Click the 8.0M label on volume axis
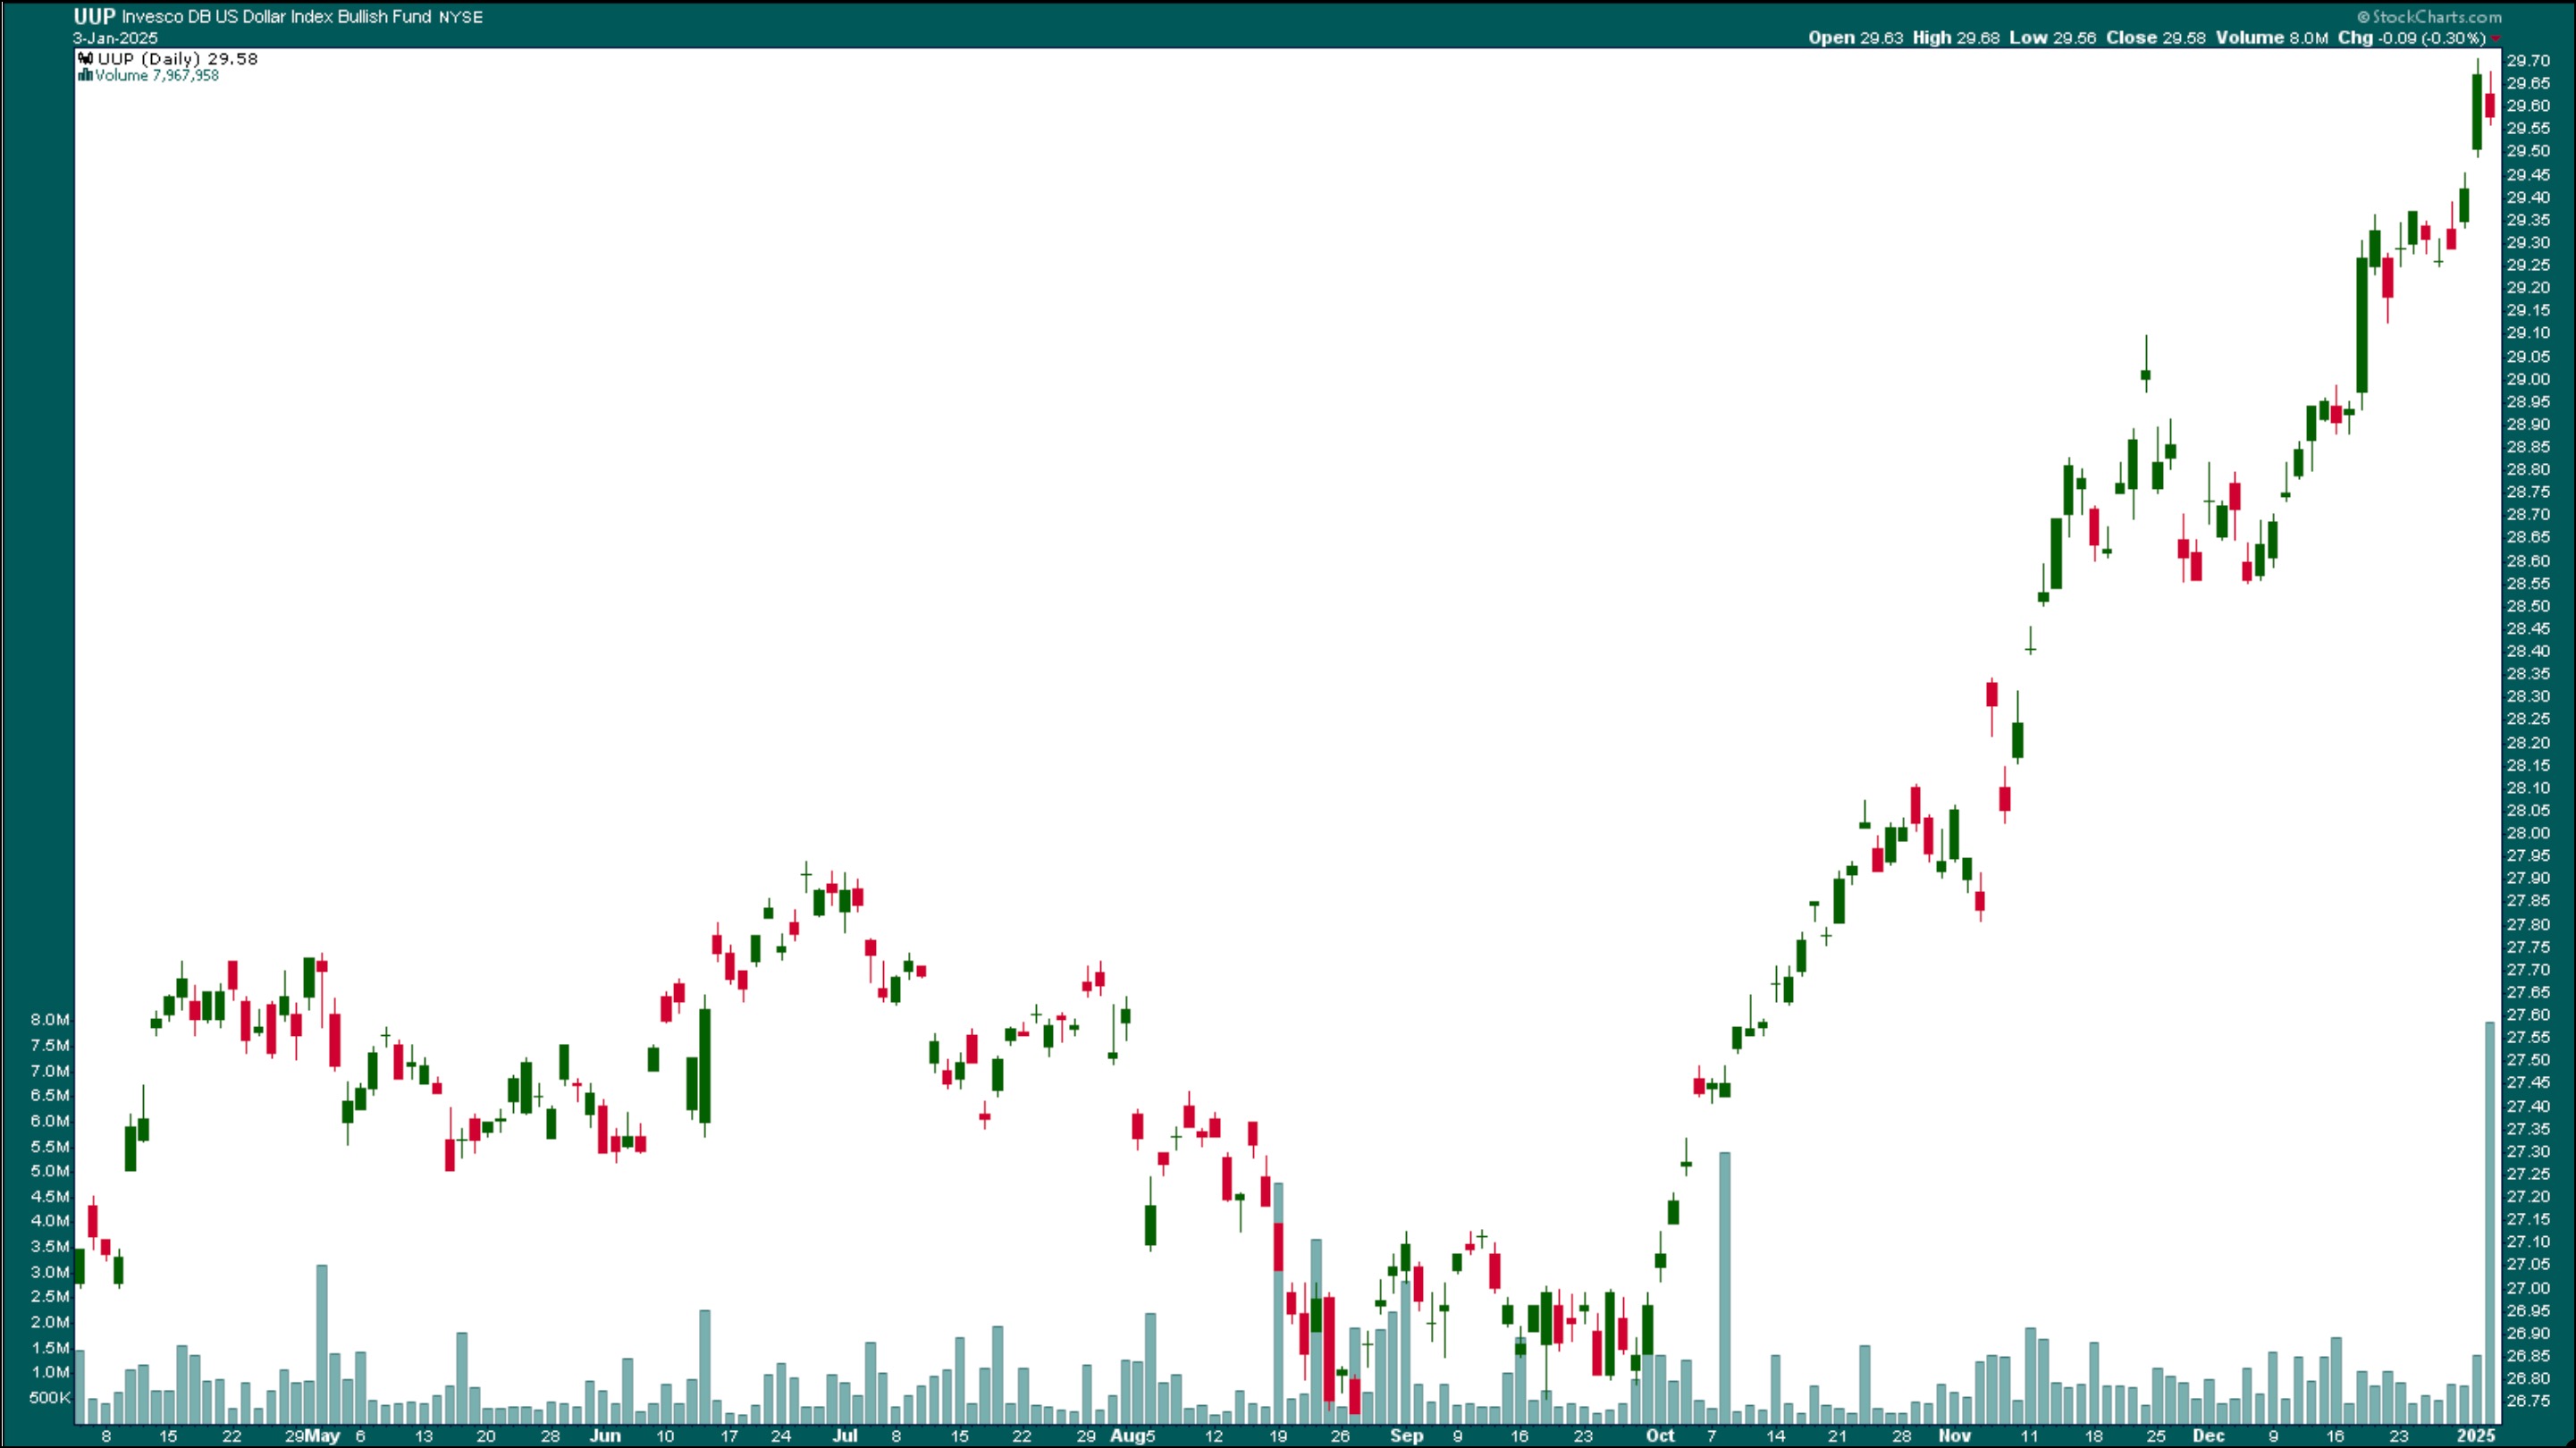 [x=50, y=1020]
